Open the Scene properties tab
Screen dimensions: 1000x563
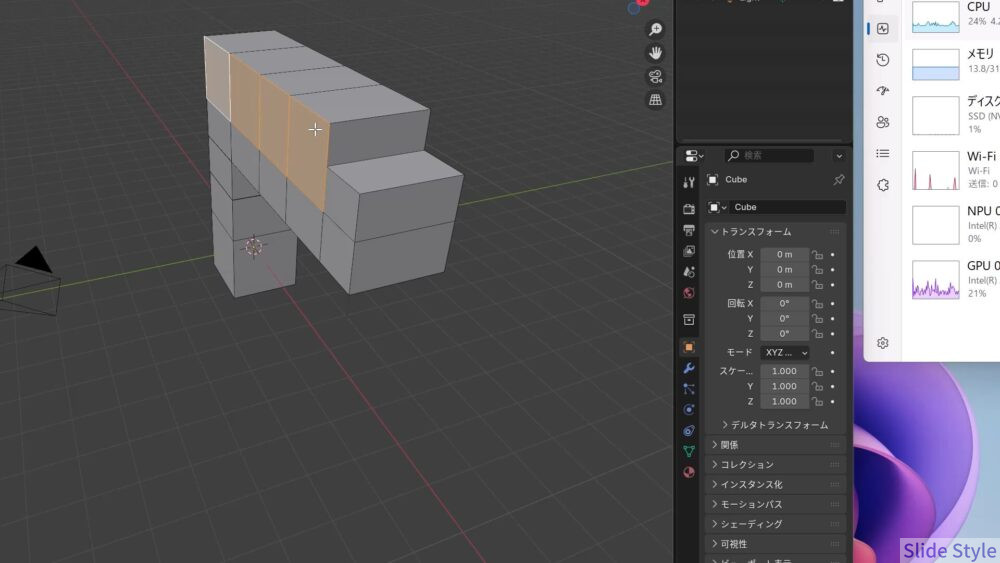click(x=689, y=272)
